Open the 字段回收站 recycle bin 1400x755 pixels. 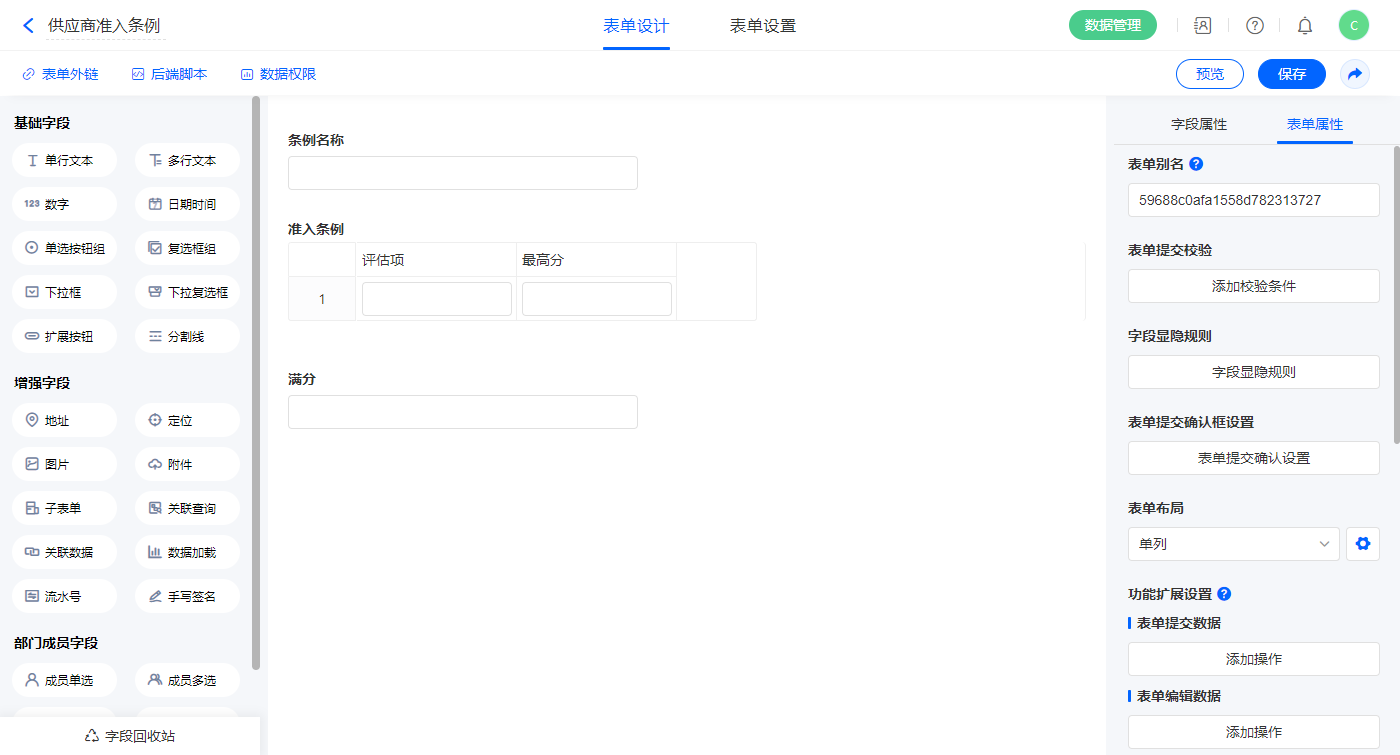pos(130,736)
